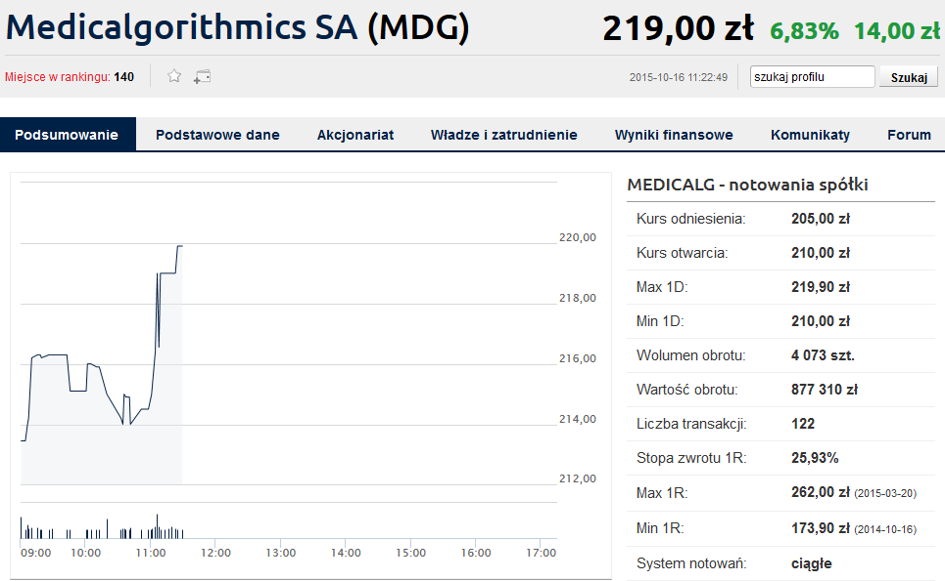Click the 09:00 marker on chart time axis

[x=36, y=553]
